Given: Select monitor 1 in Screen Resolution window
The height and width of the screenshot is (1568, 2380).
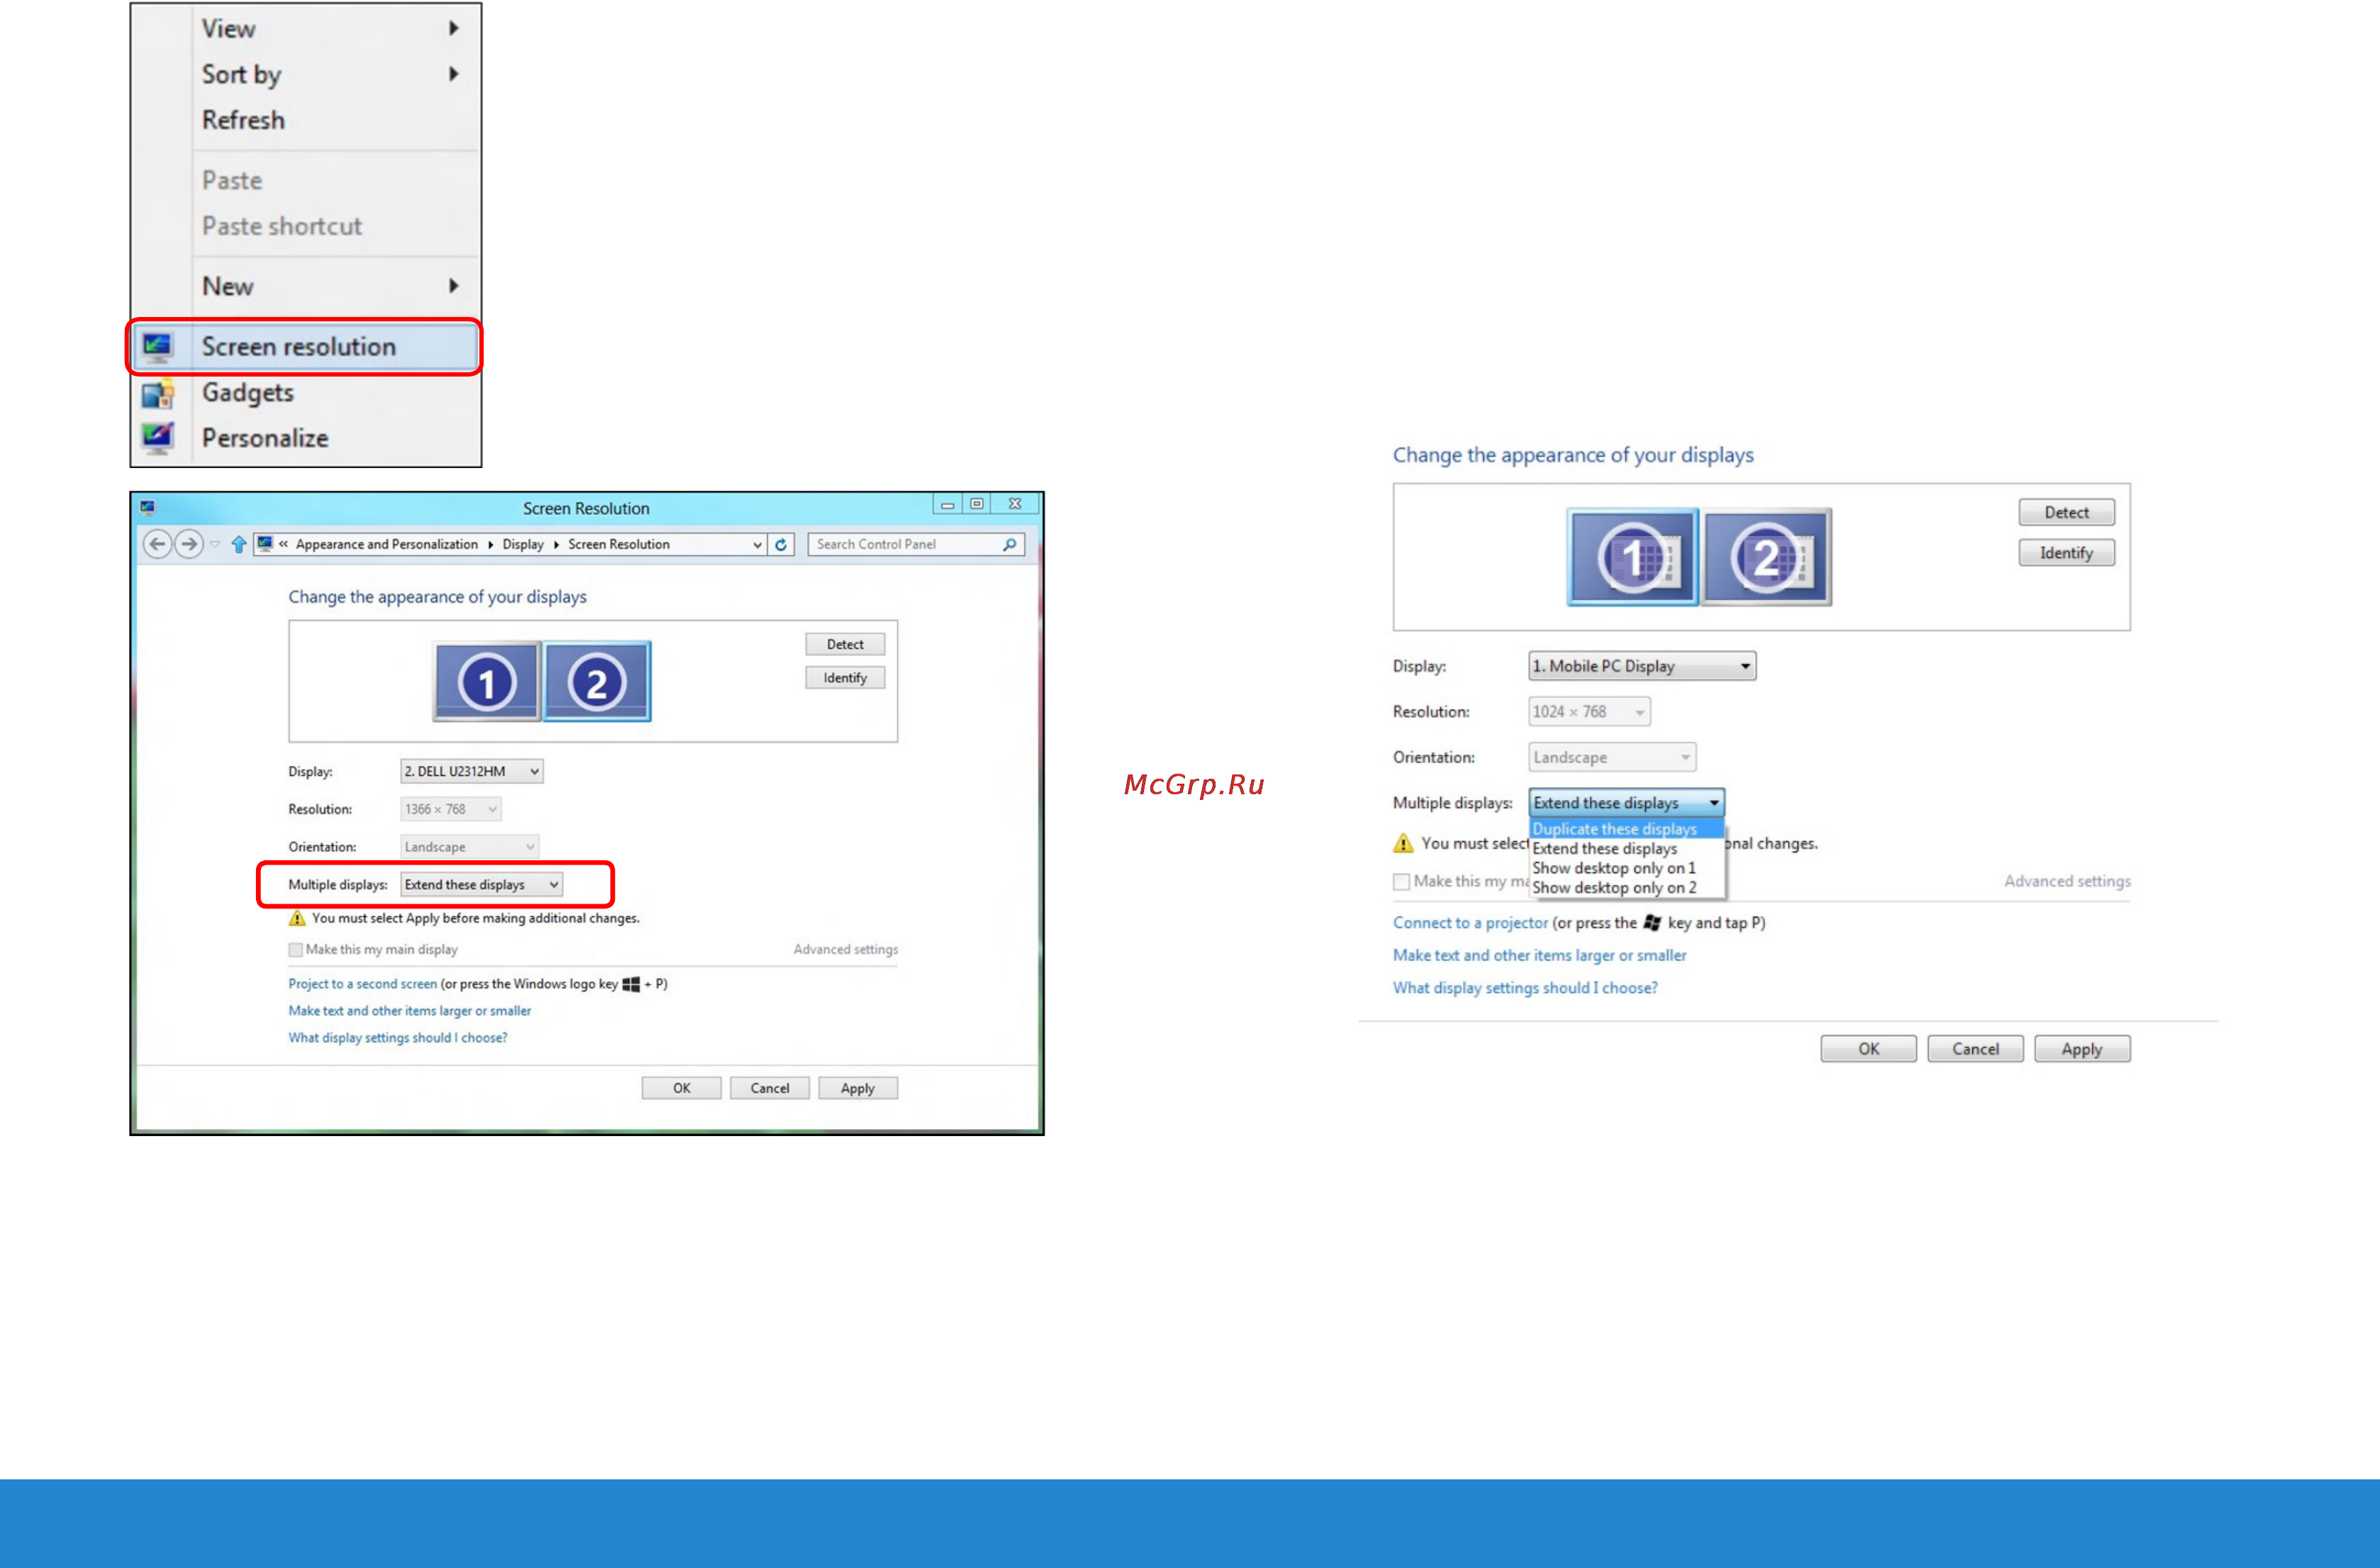Looking at the screenshot, I should (487, 682).
